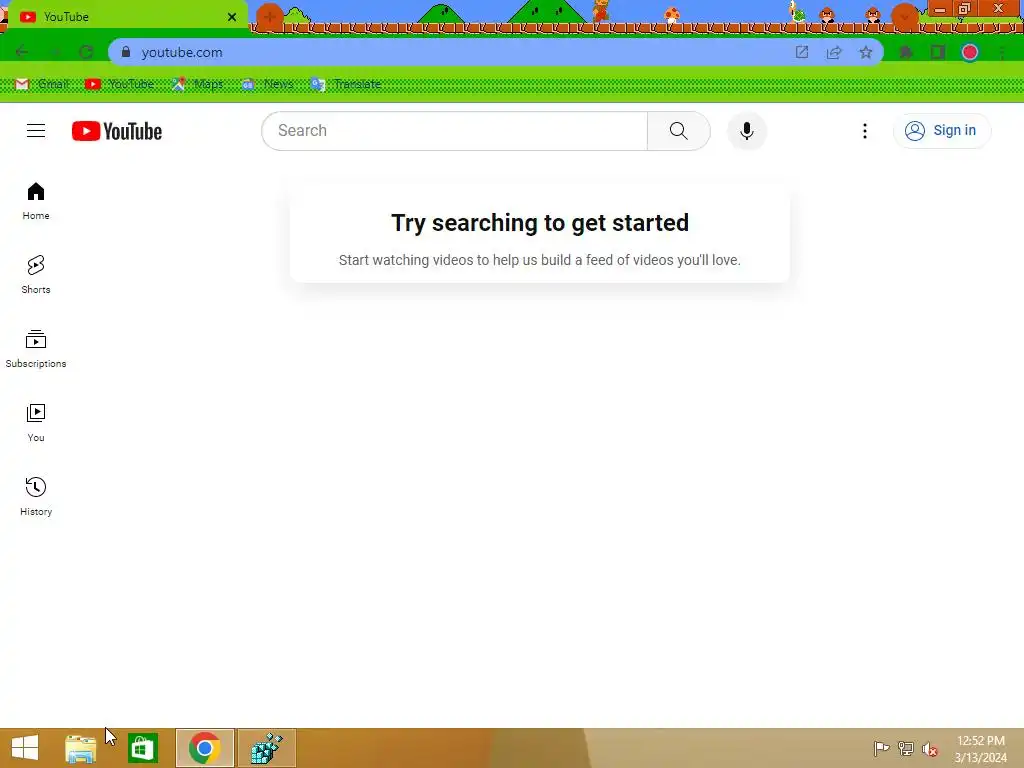This screenshot has height=768, width=1024.
Task: Open Subscriptions in sidebar
Action: [x=36, y=349]
